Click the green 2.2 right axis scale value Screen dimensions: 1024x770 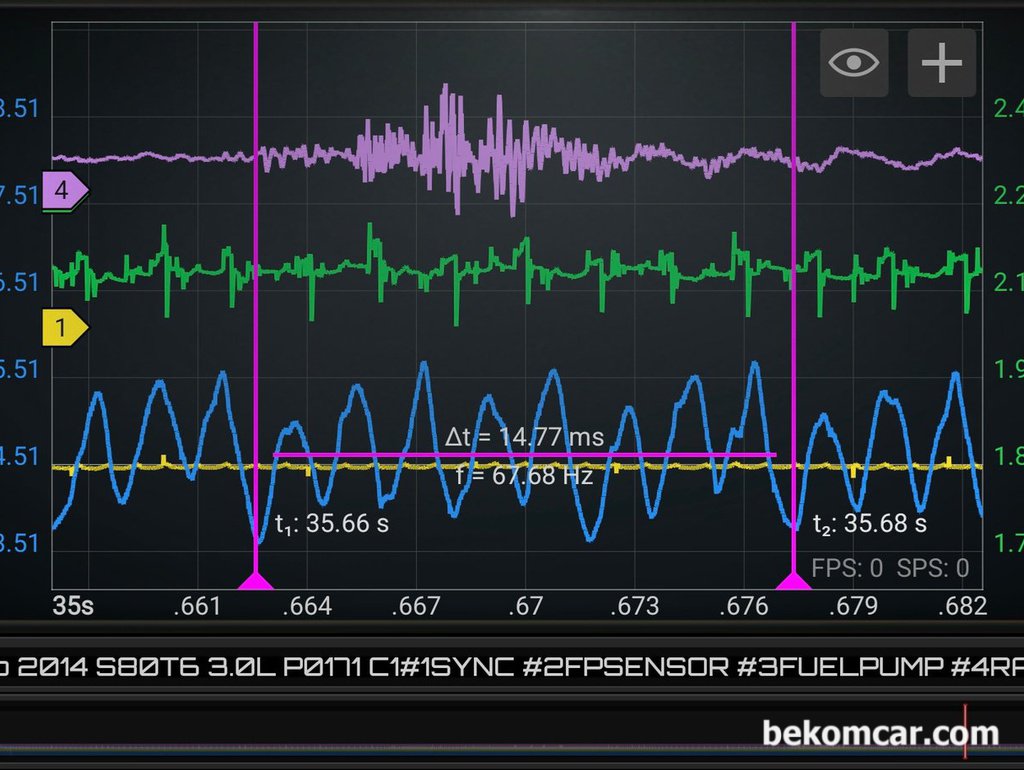[1008, 195]
